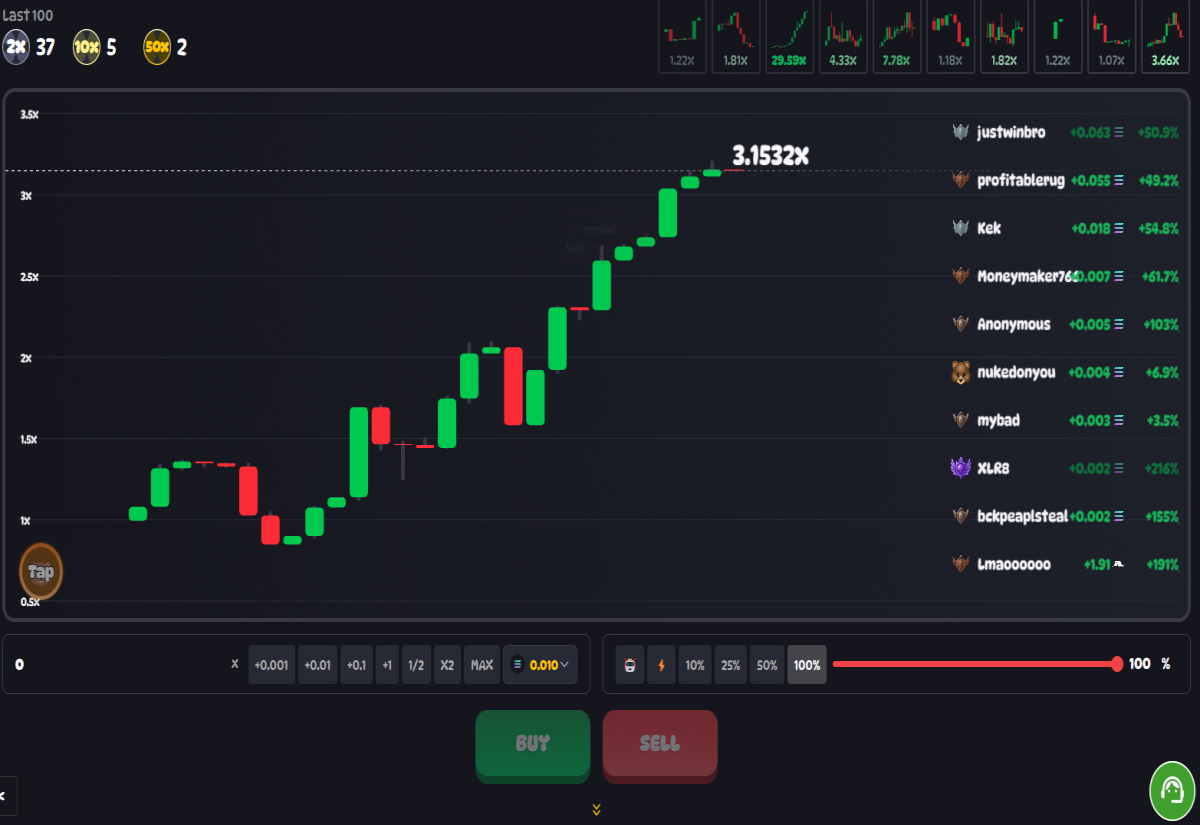Click the 10x multiplier badge
The image size is (1200, 825).
86,47
